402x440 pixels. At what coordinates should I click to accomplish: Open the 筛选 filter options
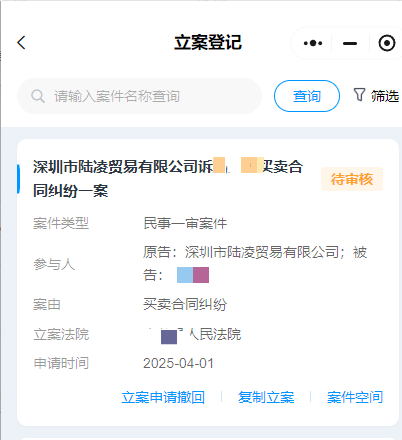coord(376,96)
